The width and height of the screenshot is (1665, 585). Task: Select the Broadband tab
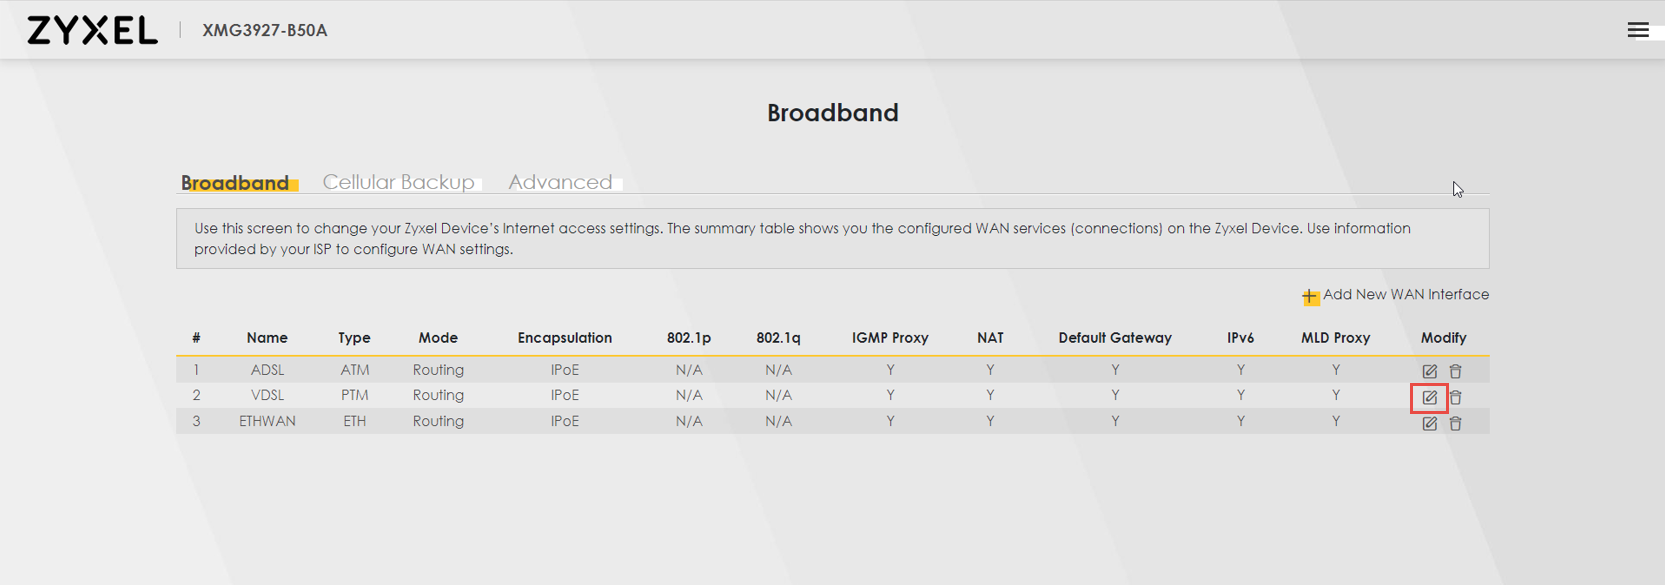(x=235, y=183)
